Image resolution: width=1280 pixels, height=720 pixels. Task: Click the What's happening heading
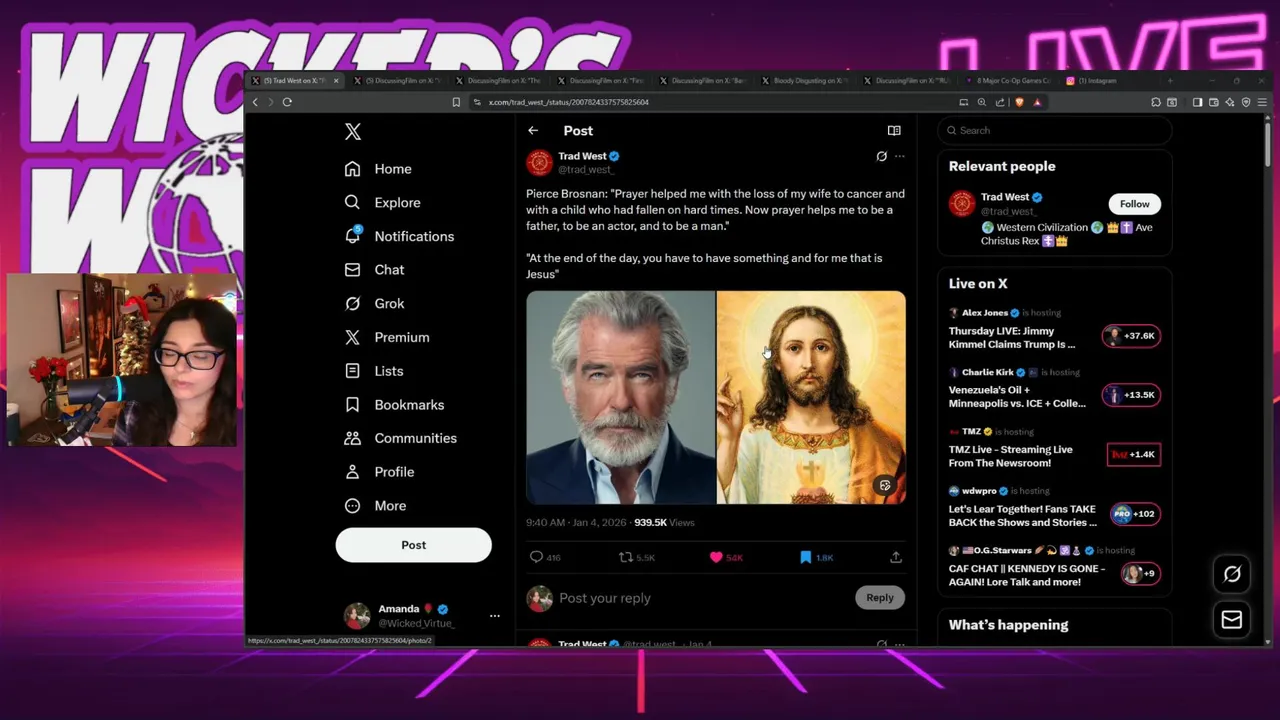point(1008,625)
